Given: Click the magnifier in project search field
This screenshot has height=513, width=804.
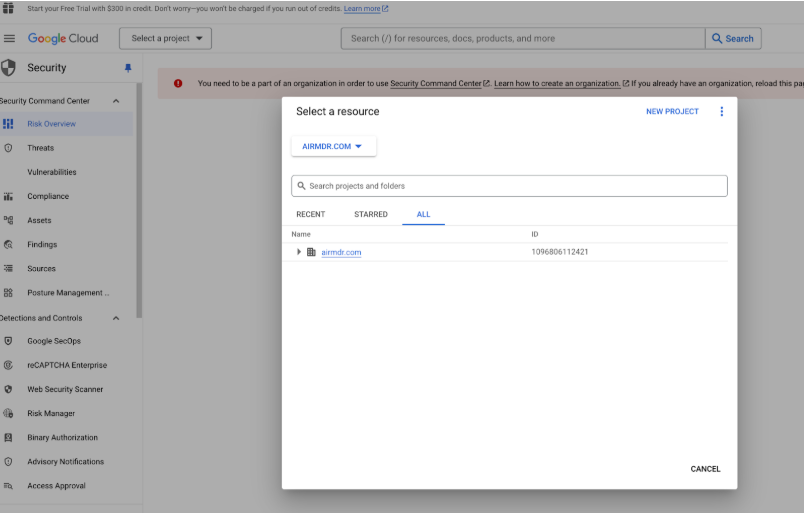Looking at the screenshot, I should pyautogui.click(x=302, y=186).
